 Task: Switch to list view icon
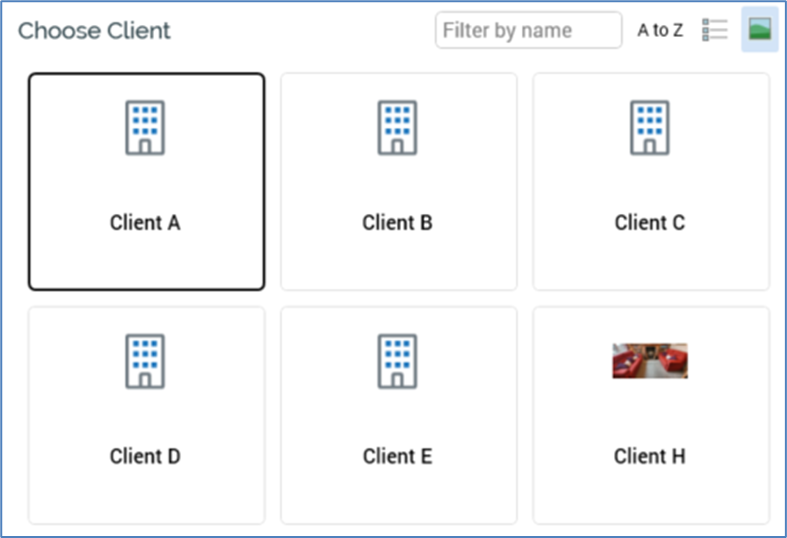click(x=714, y=30)
